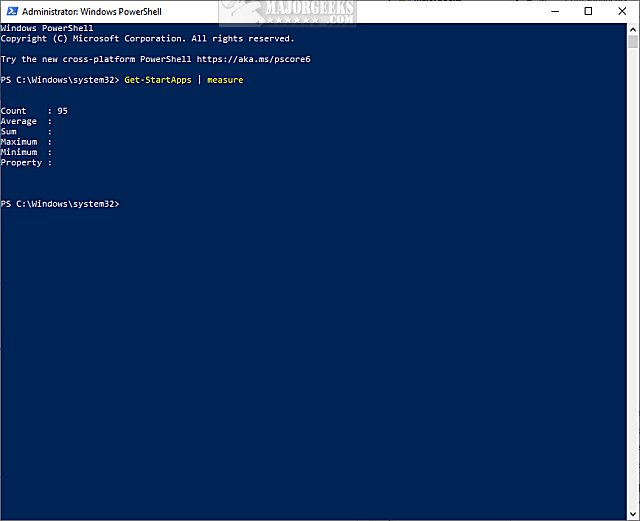Click the PowerShell icon in title bar
The height and width of the screenshot is (521, 640).
[12, 11]
